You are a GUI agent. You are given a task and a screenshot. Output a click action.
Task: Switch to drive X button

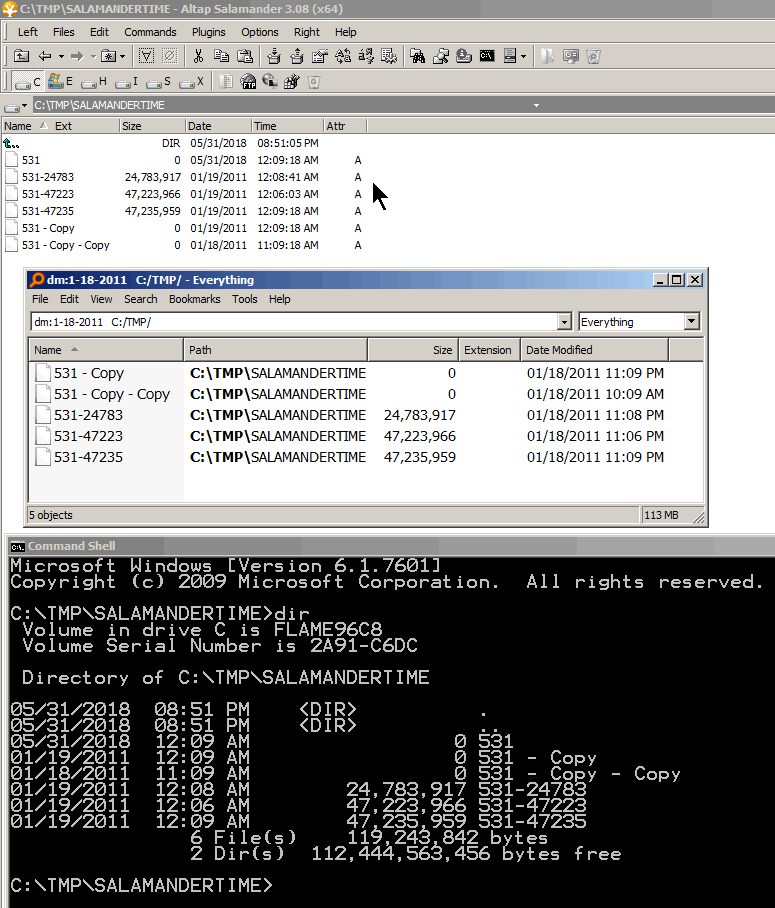click(x=192, y=82)
